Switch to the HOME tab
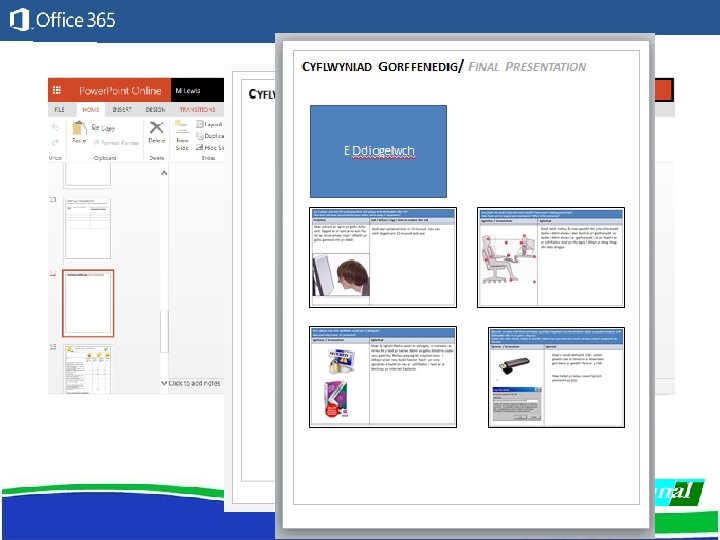The height and width of the screenshot is (540, 720). pos(90,109)
